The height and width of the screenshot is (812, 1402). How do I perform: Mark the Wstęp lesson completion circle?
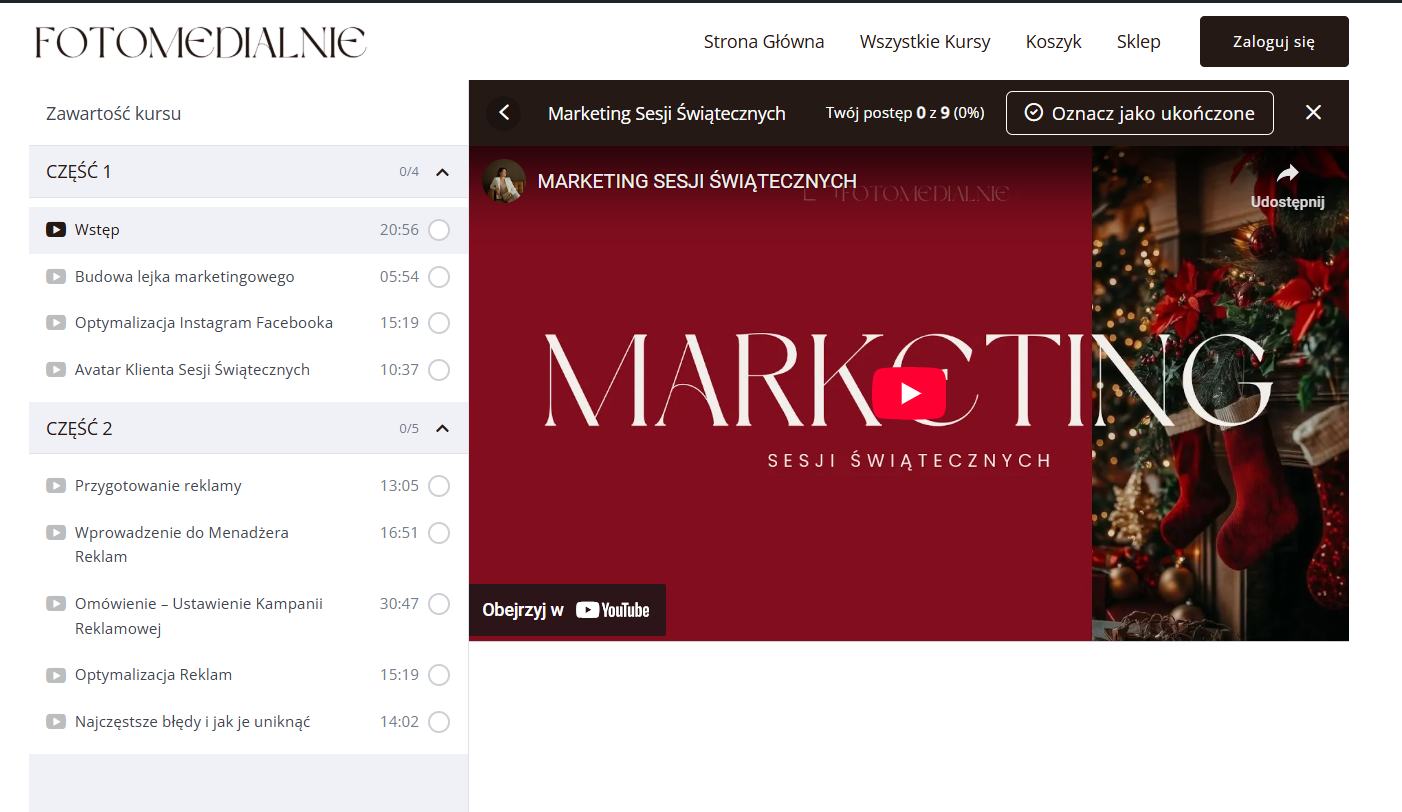click(438, 230)
